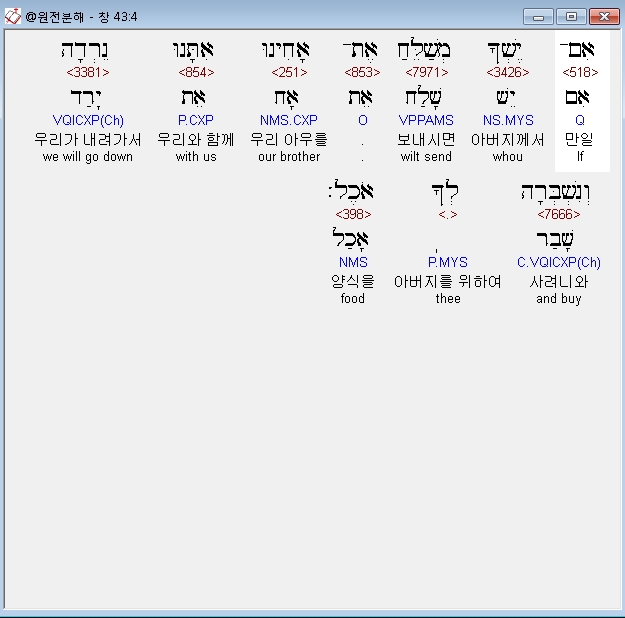Select parsing code NMS.CXP
This screenshot has width=625, height=618.
289,120
